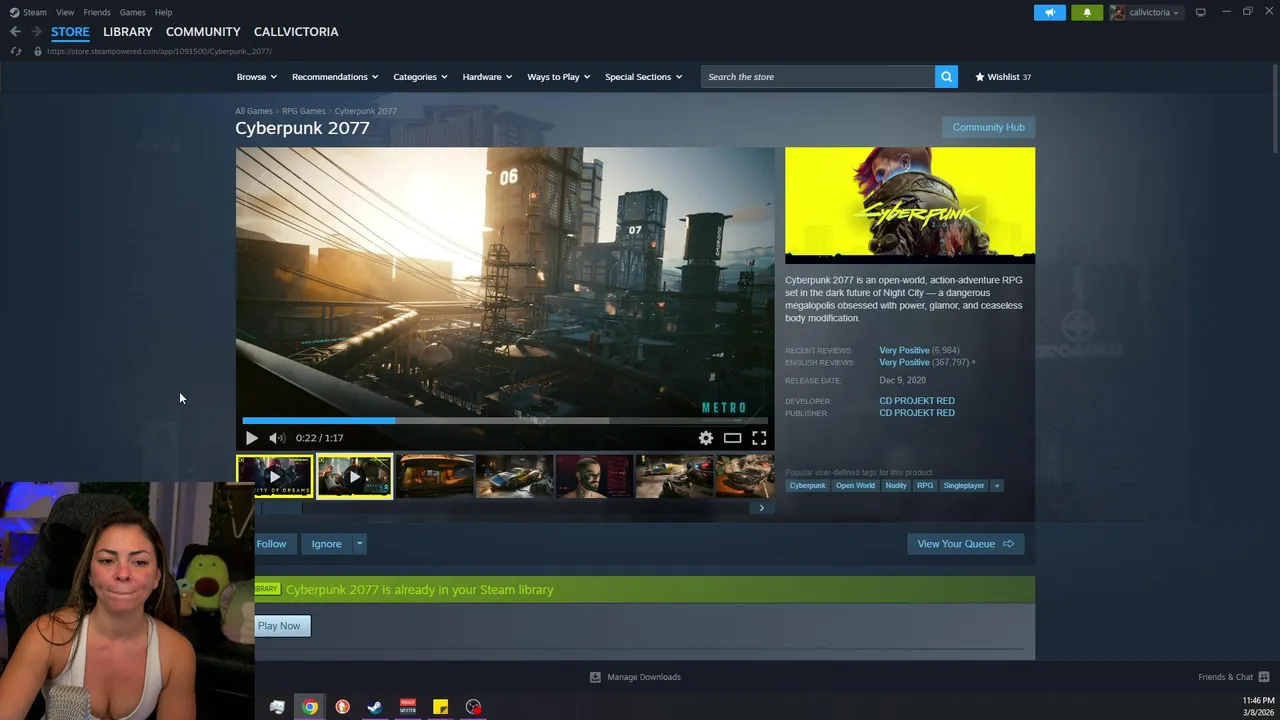Viewport: 1280px width, 720px height.
Task: Open the blue megaphone announcements button
Action: [x=1049, y=12]
